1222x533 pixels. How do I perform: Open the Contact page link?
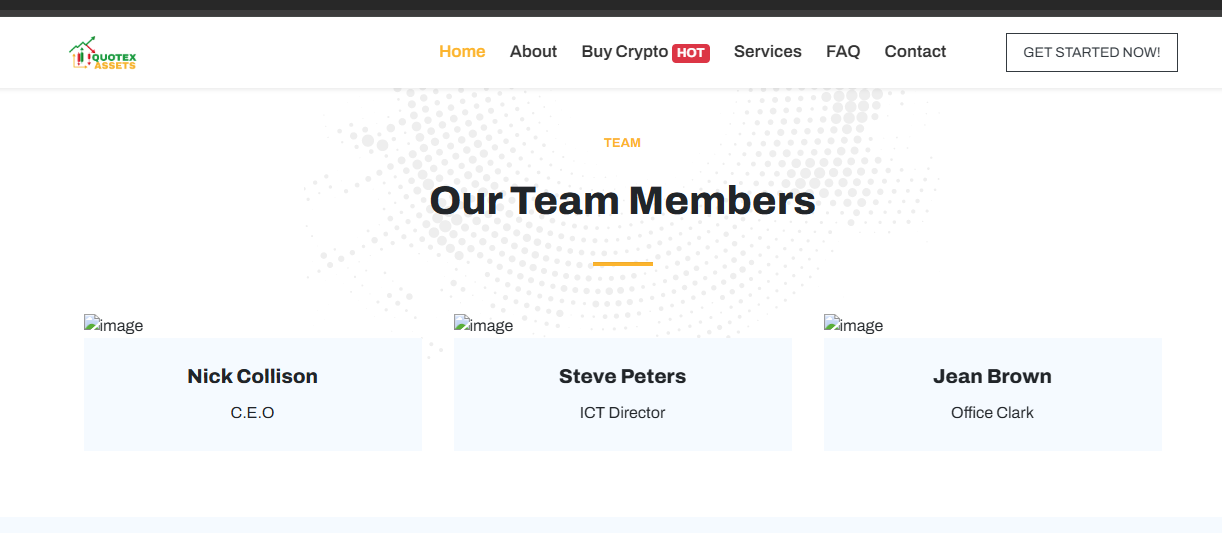click(914, 52)
